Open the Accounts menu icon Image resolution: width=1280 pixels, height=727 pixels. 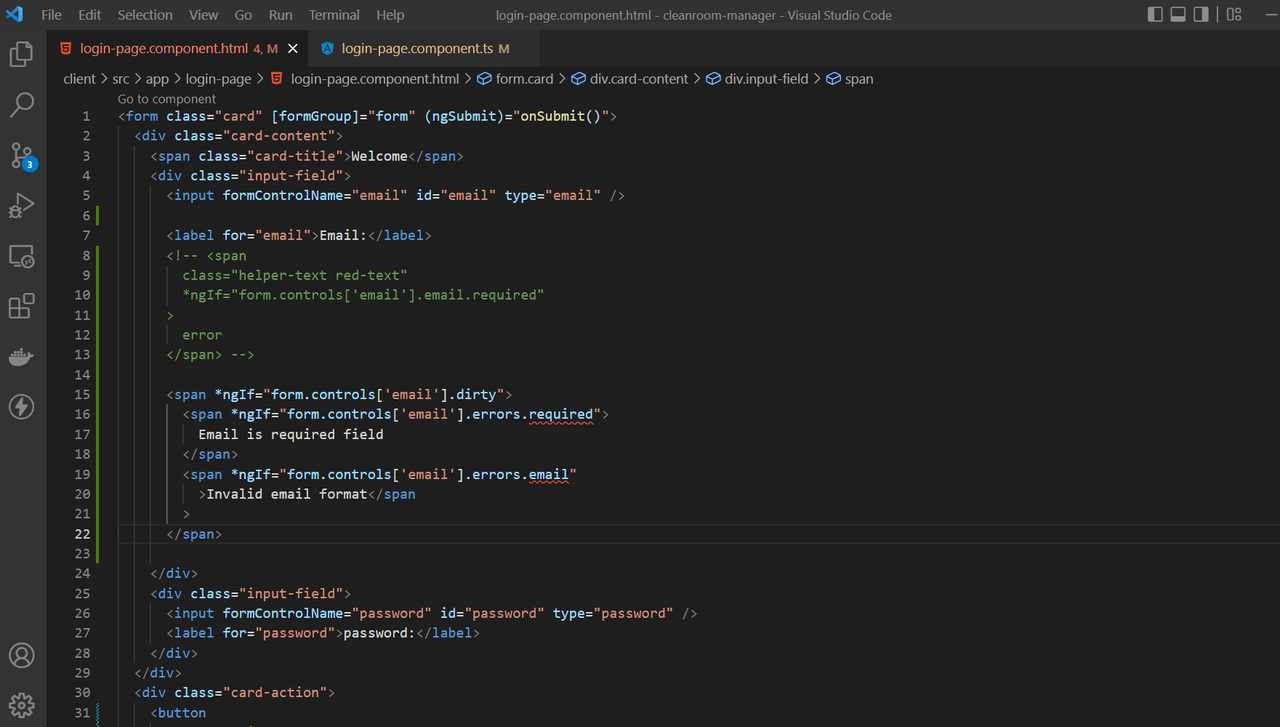click(21, 655)
